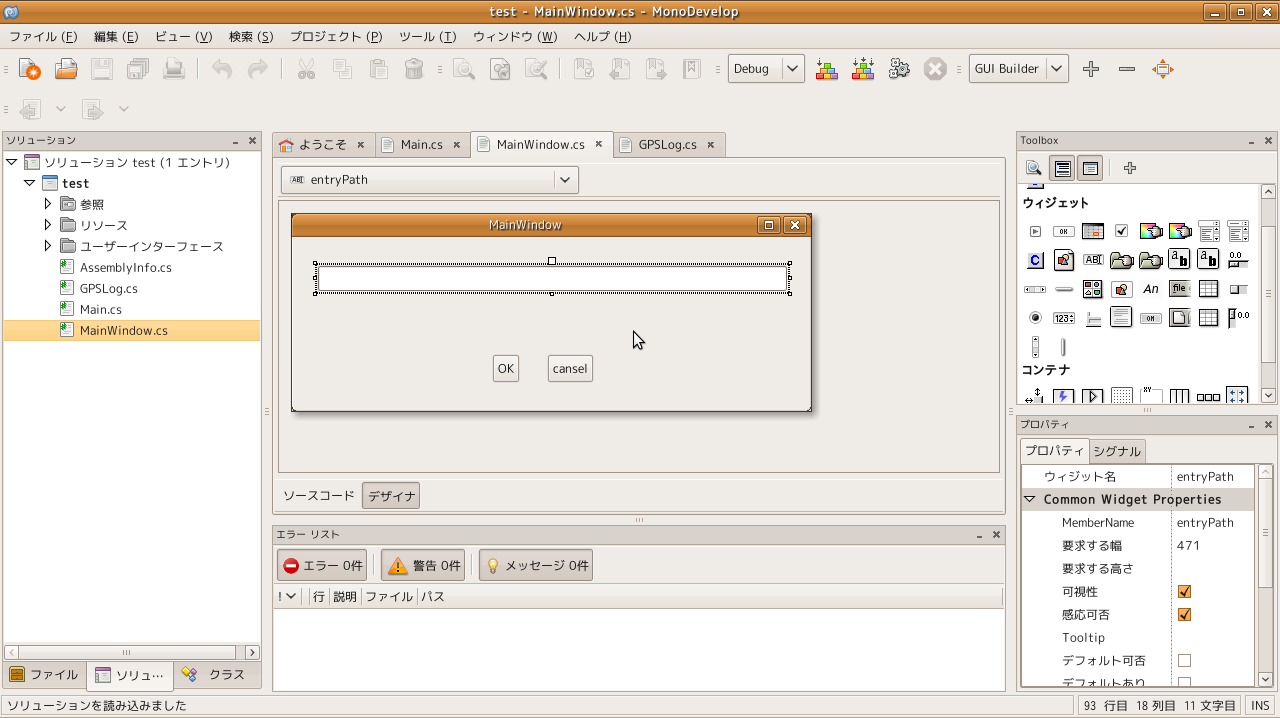Click the Toolbox vertical scrollbar
The width and height of the screenshot is (1280, 718).
tap(1268, 294)
